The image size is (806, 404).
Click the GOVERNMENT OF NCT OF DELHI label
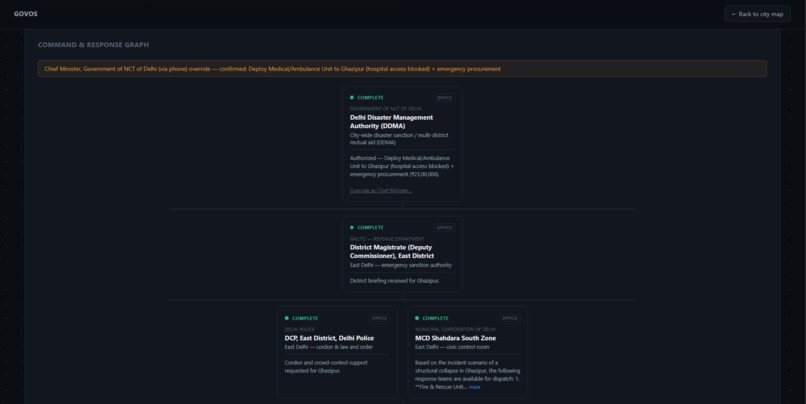pyautogui.click(x=386, y=109)
